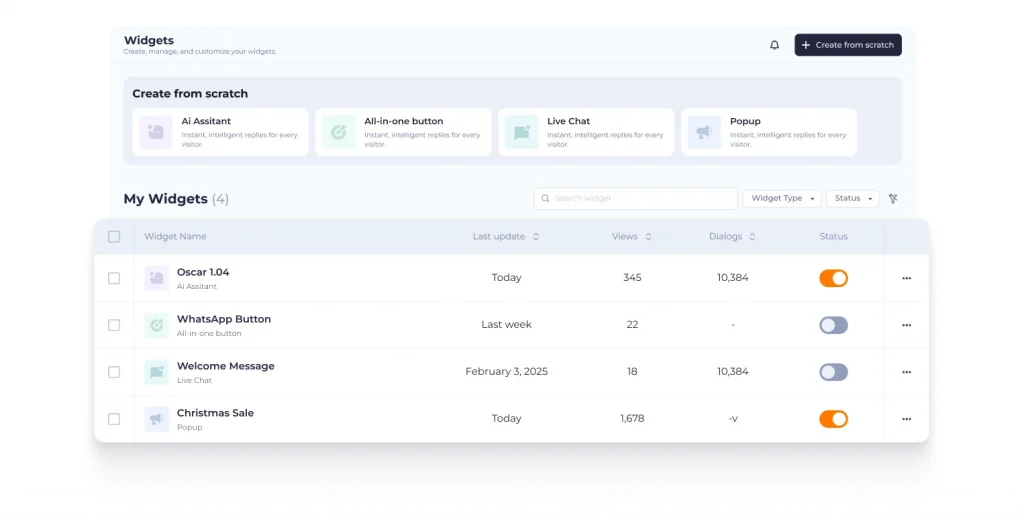
Task: Open three-dot menu for Christmas Sale
Action: coord(906,419)
